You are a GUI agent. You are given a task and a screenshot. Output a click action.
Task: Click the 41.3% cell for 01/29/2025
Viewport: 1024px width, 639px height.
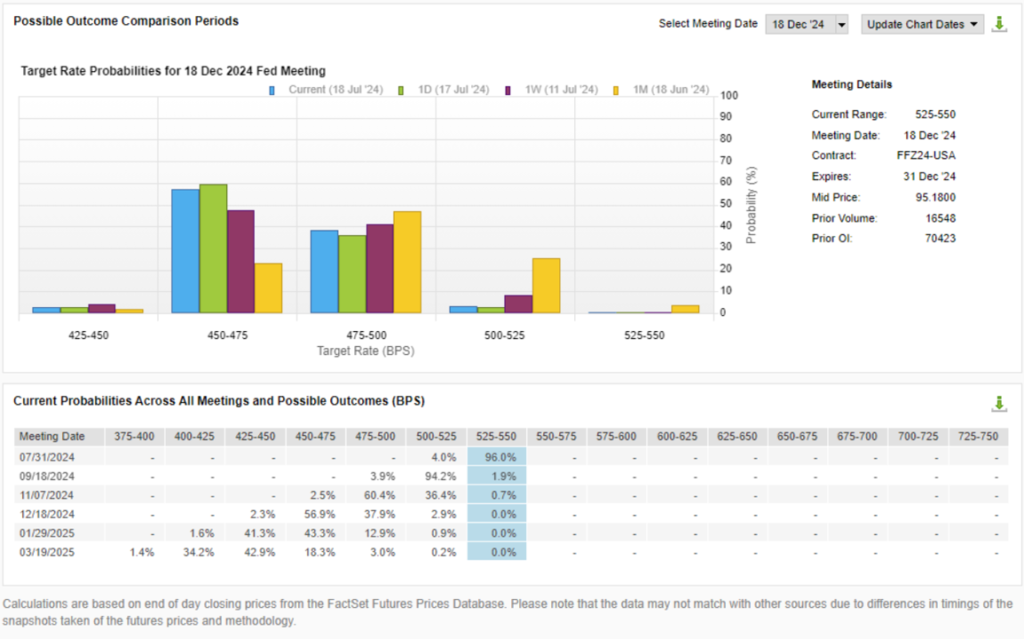pos(255,533)
